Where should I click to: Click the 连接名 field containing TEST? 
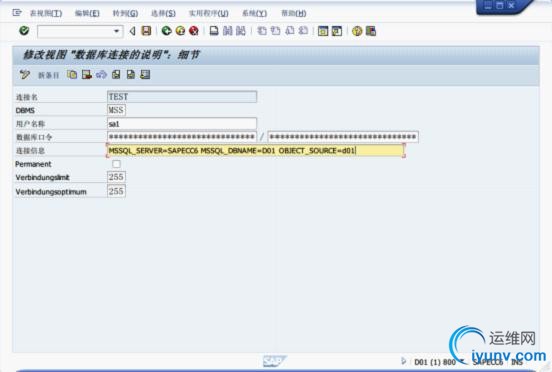tap(182, 97)
